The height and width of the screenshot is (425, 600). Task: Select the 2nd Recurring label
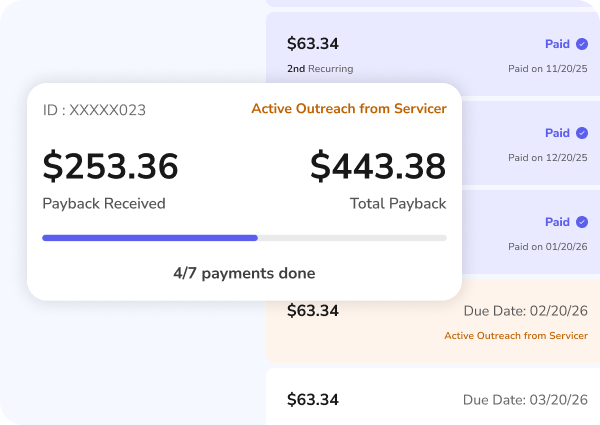pos(319,69)
